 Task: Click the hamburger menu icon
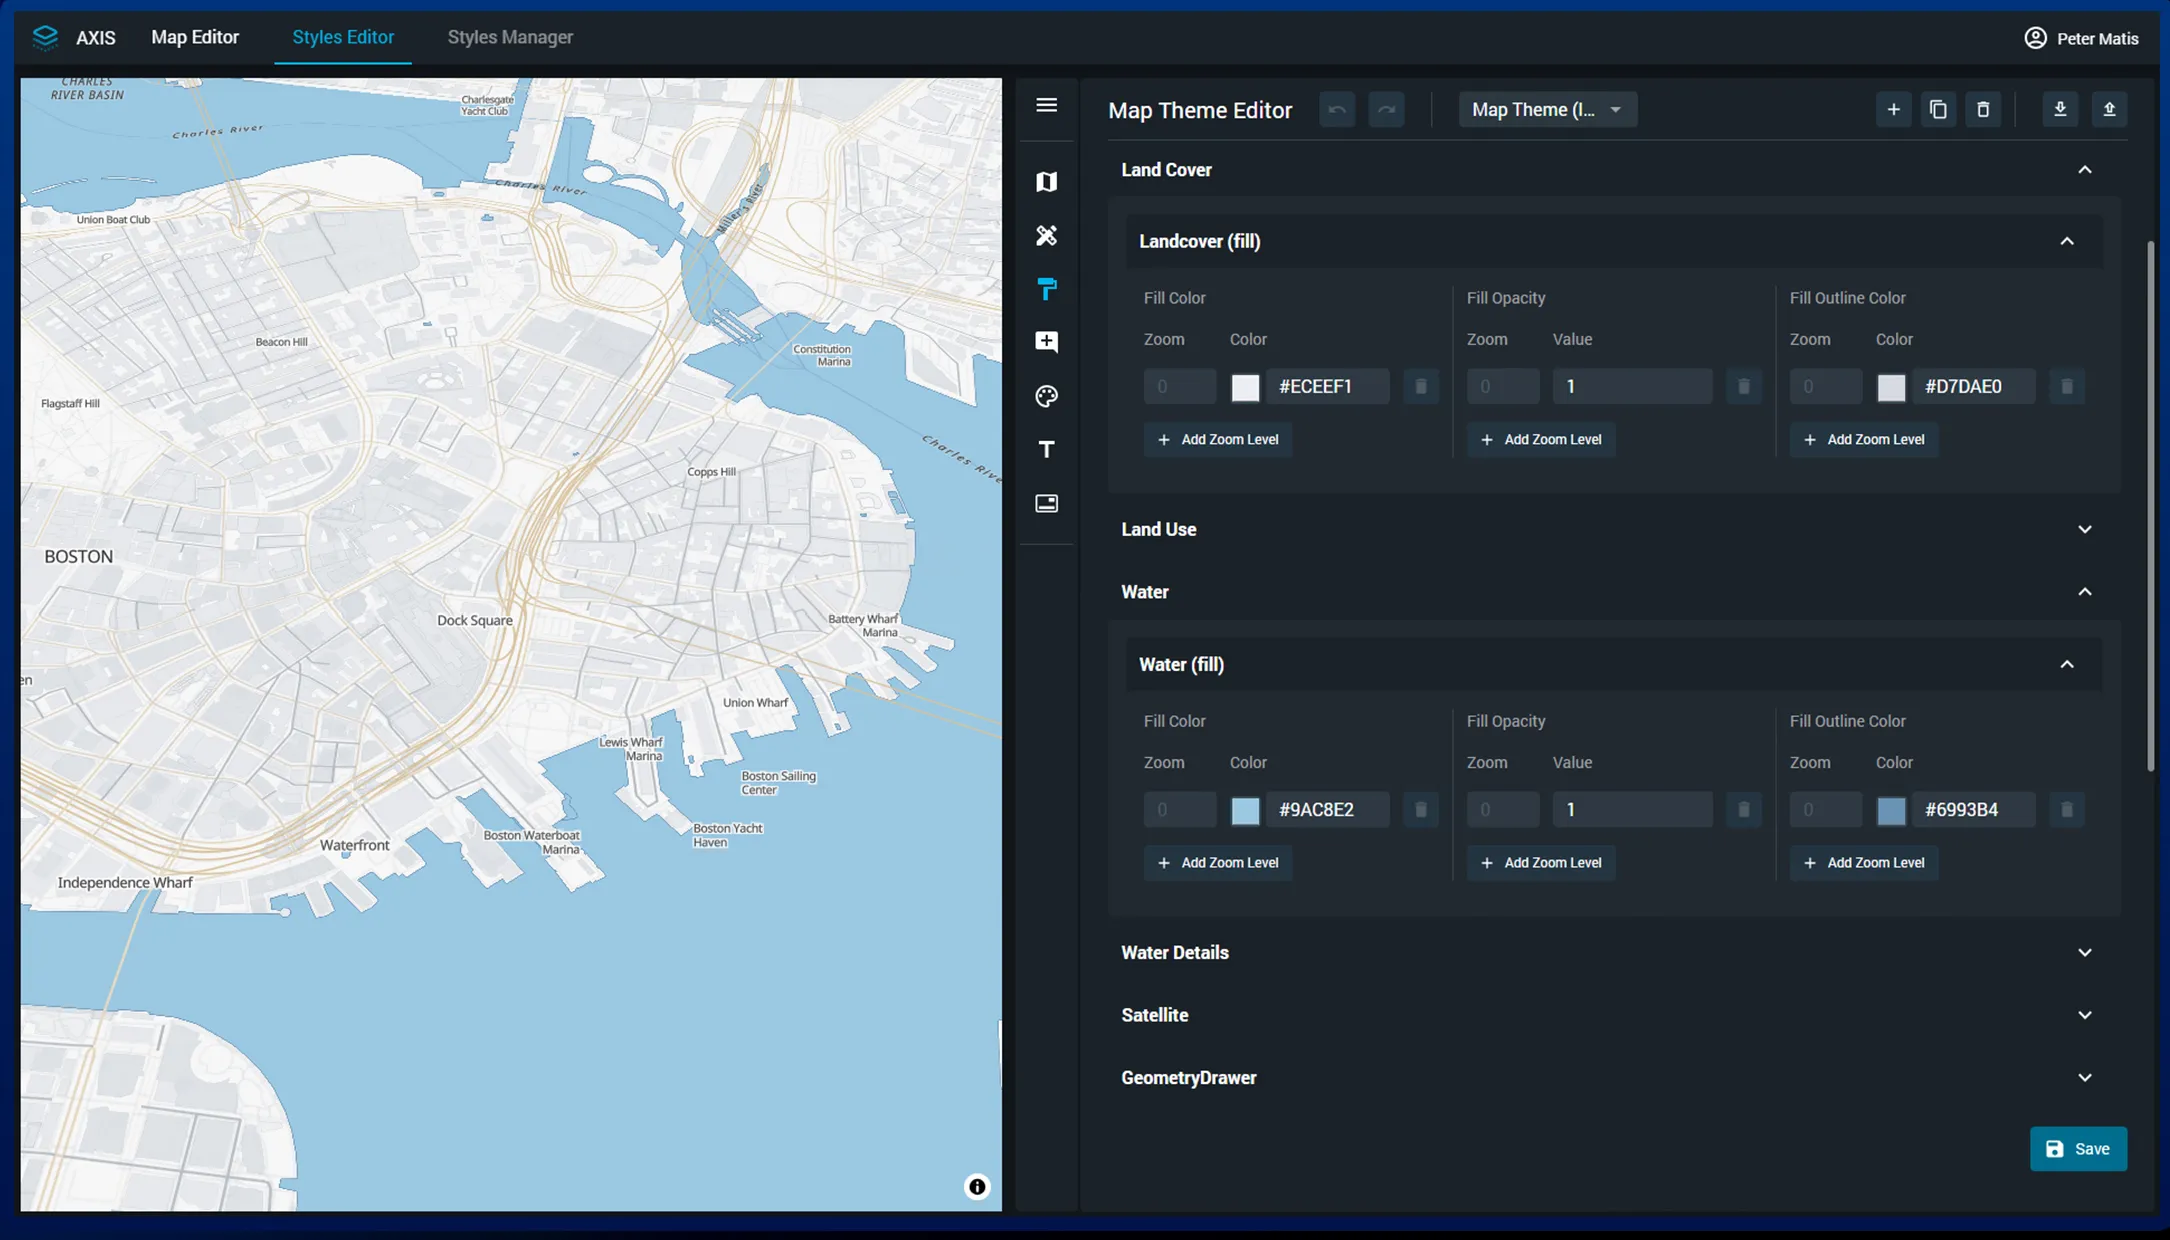pos(1046,105)
